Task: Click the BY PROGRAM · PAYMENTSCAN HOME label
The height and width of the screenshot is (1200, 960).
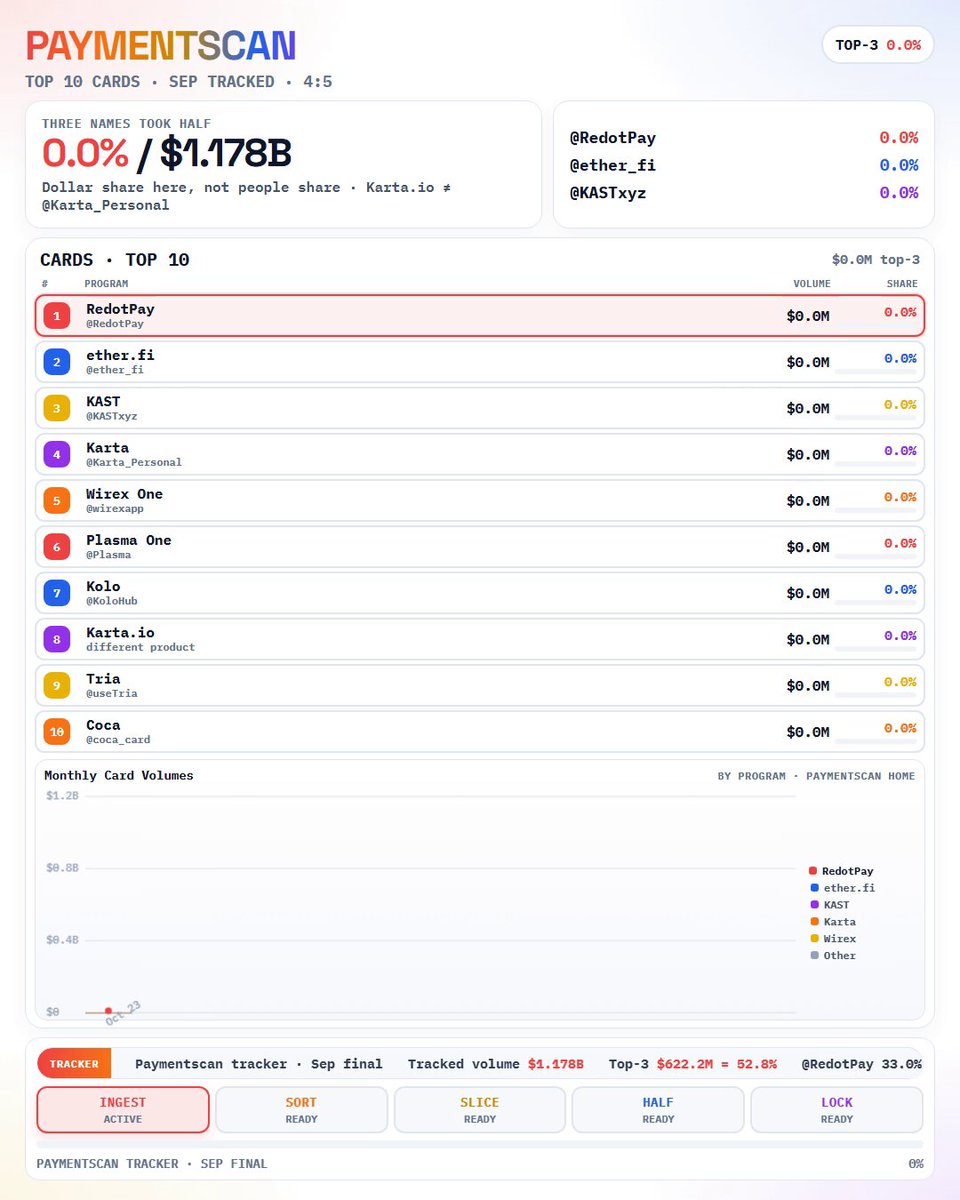Action: 816,776
